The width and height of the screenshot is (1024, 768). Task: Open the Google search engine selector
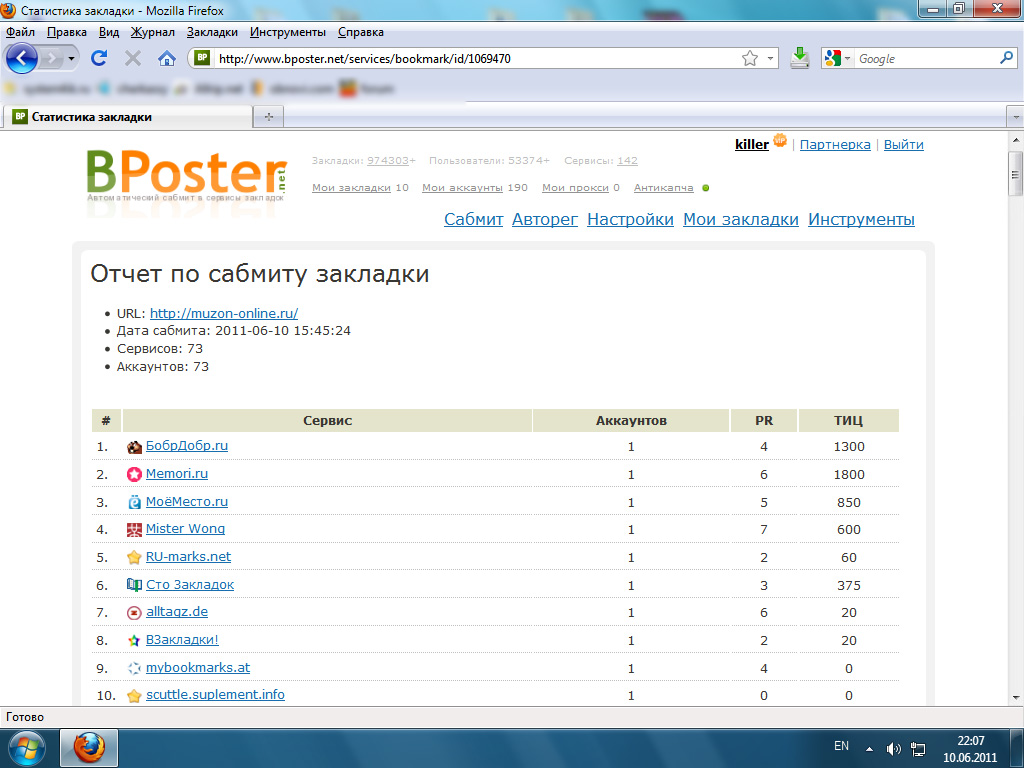(x=838, y=59)
